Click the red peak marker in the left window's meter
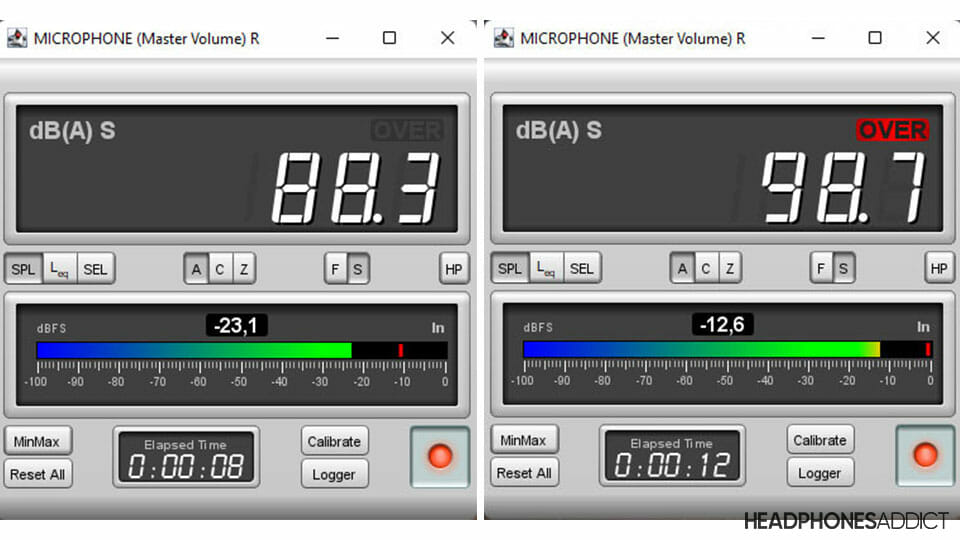 (x=400, y=350)
